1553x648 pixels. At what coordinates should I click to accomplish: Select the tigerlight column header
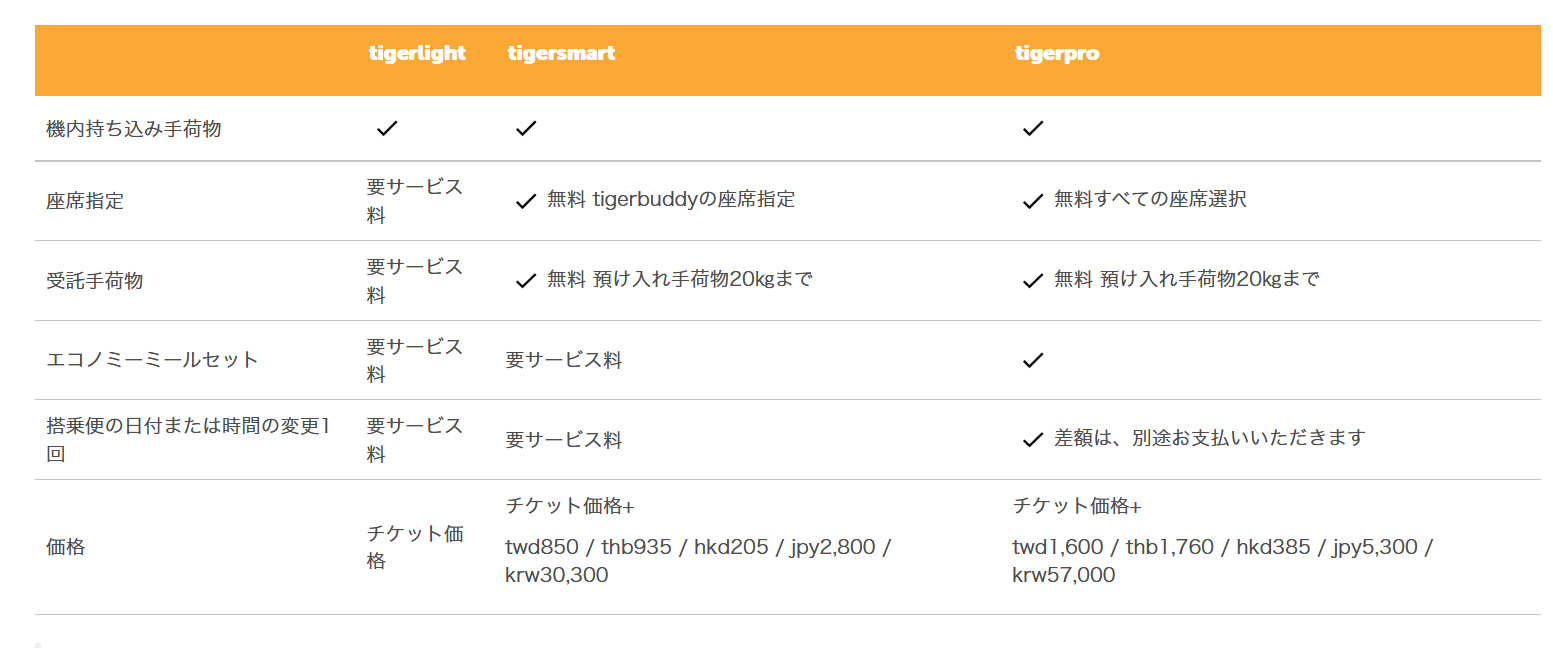point(417,53)
